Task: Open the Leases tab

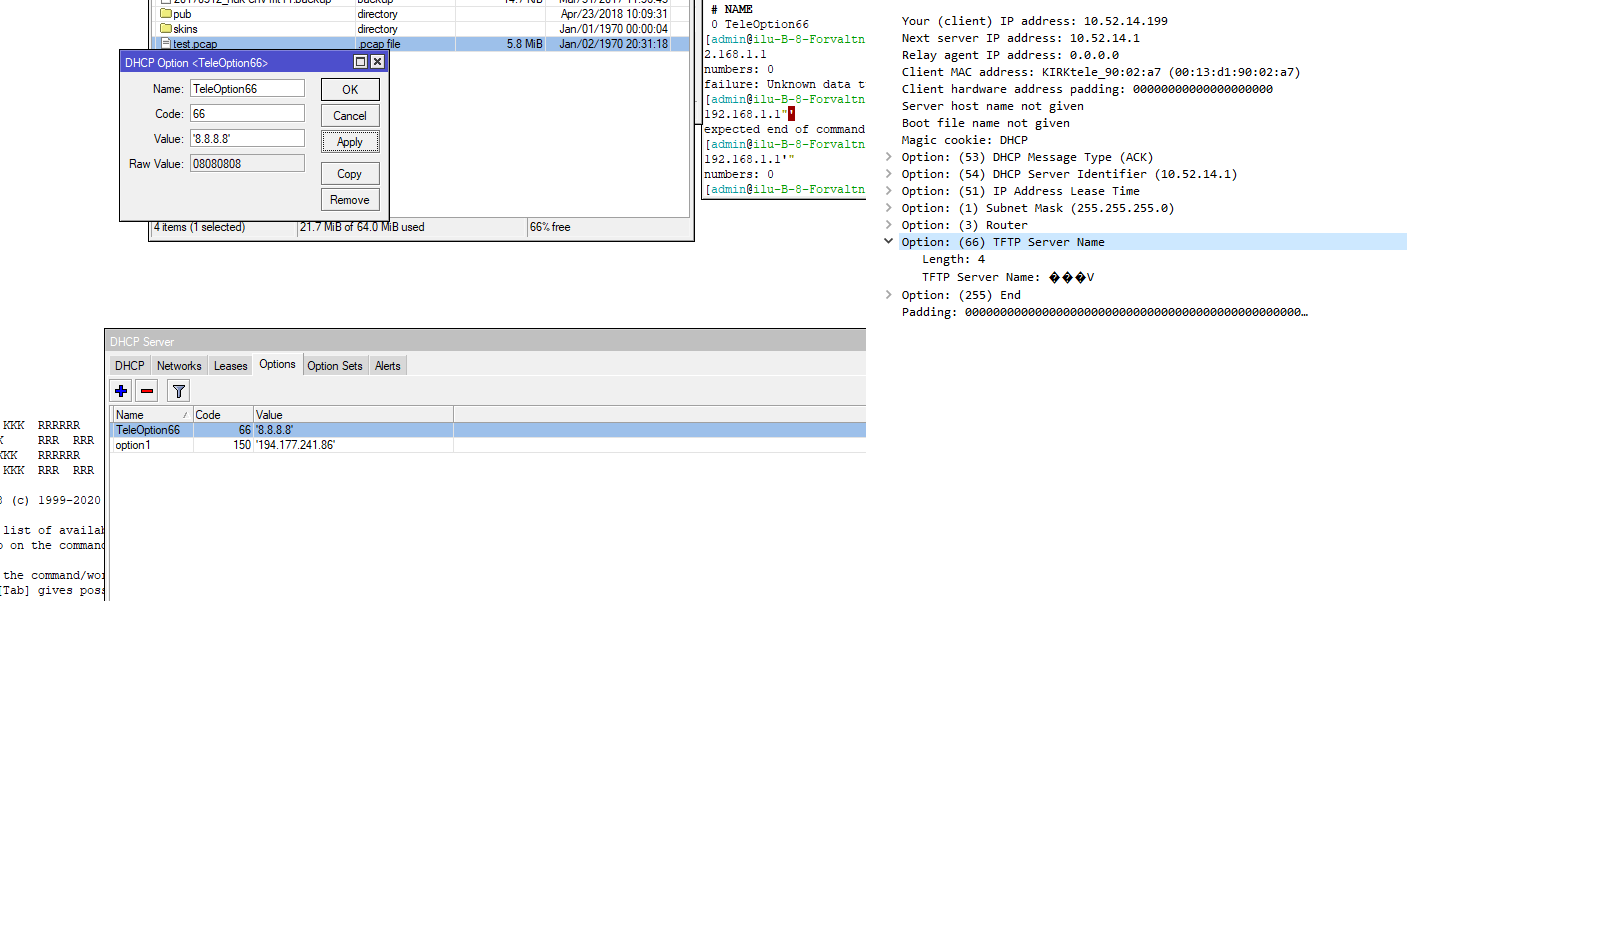Action: click(x=230, y=366)
